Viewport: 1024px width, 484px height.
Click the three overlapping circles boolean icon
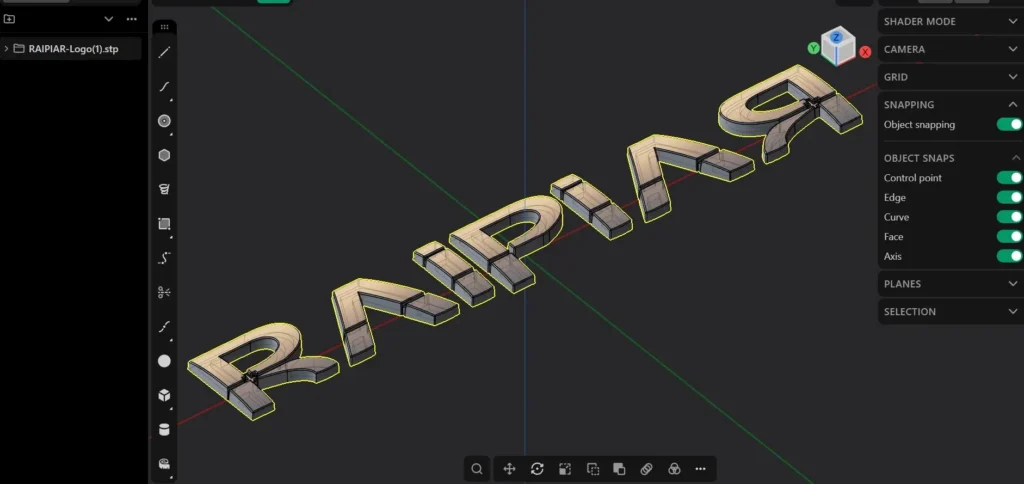[x=674, y=469]
